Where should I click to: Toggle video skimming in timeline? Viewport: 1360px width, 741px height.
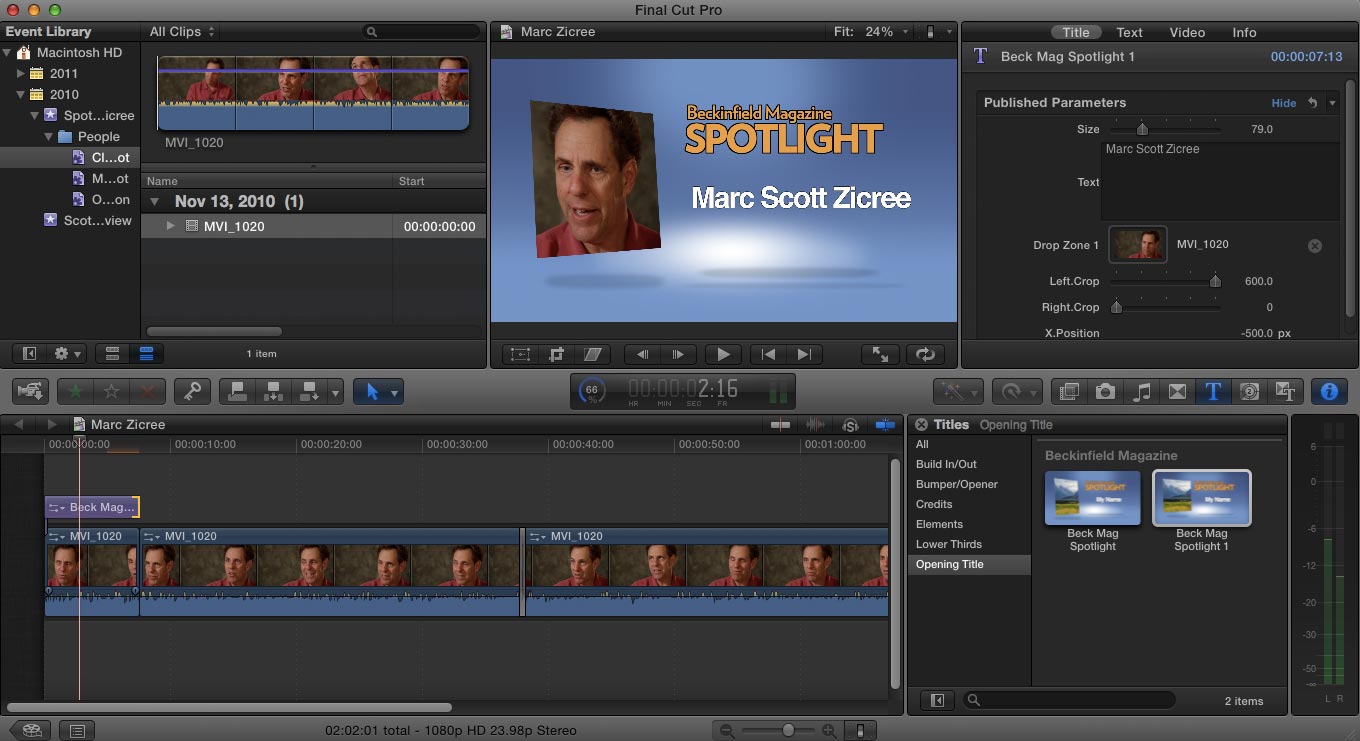(781, 425)
